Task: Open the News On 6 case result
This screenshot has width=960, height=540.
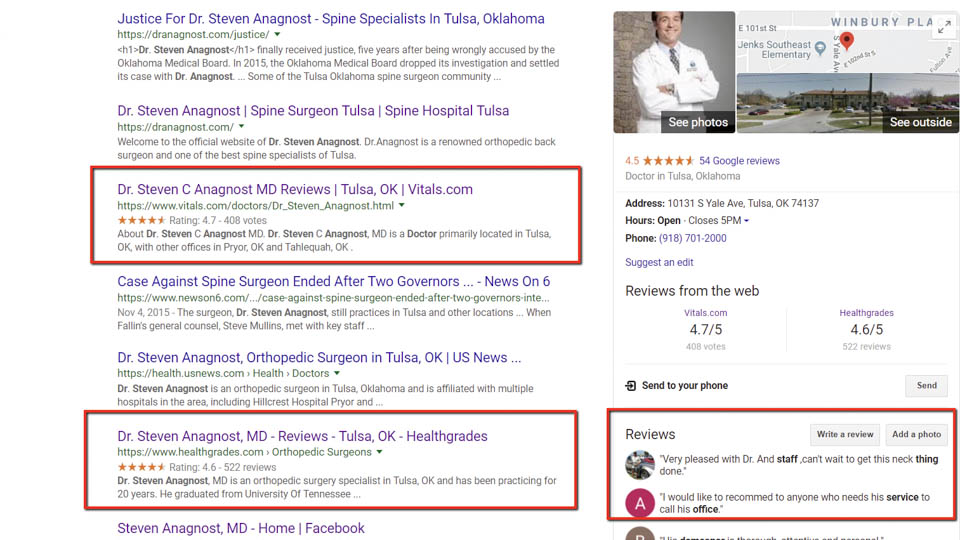Action: pos(334,282)
